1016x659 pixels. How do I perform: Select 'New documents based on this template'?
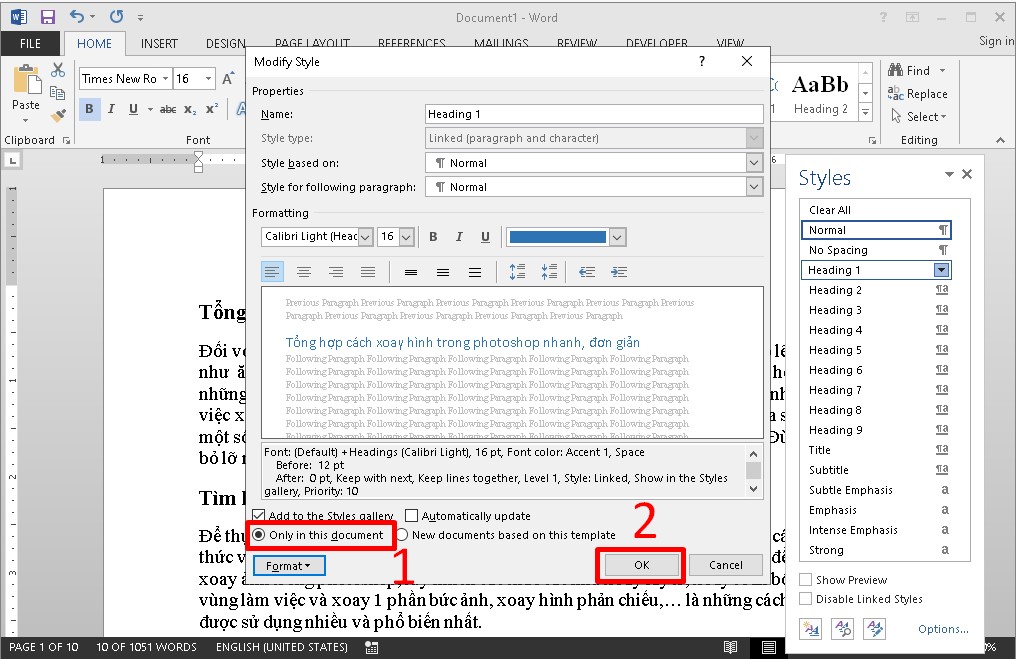[402, 535]
